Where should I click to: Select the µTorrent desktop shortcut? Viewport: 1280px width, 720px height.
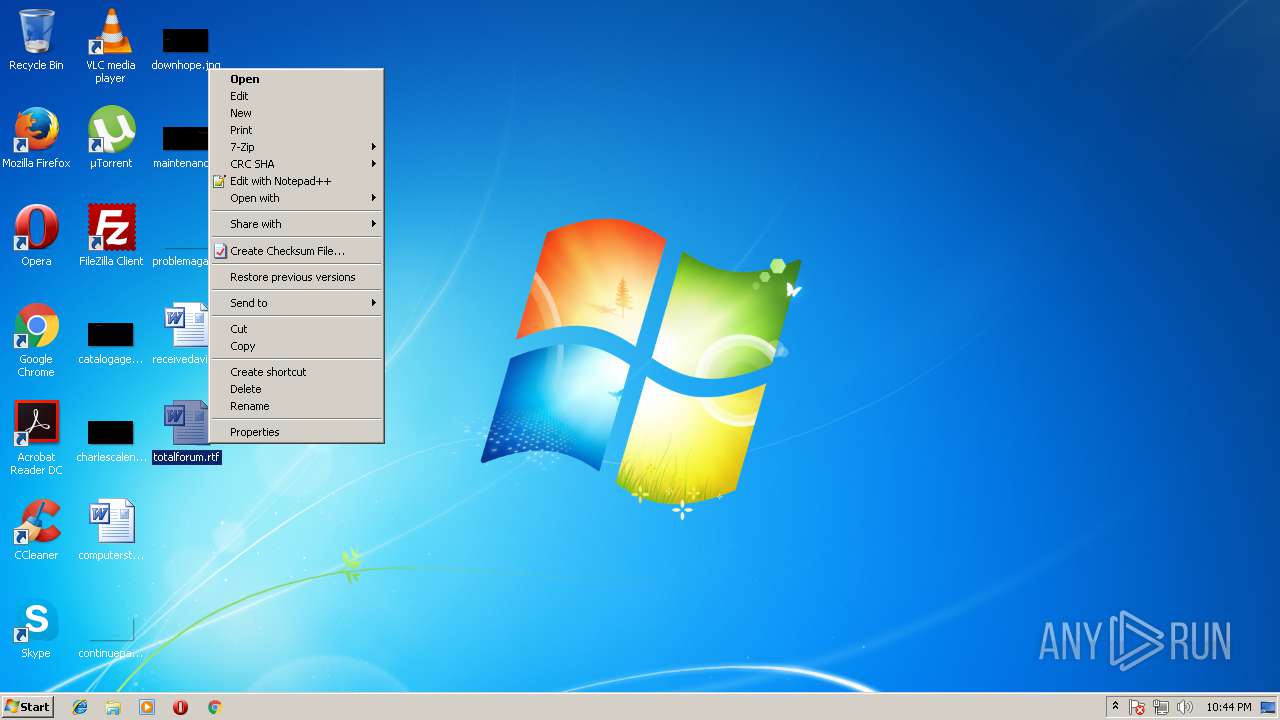(111, 138)
